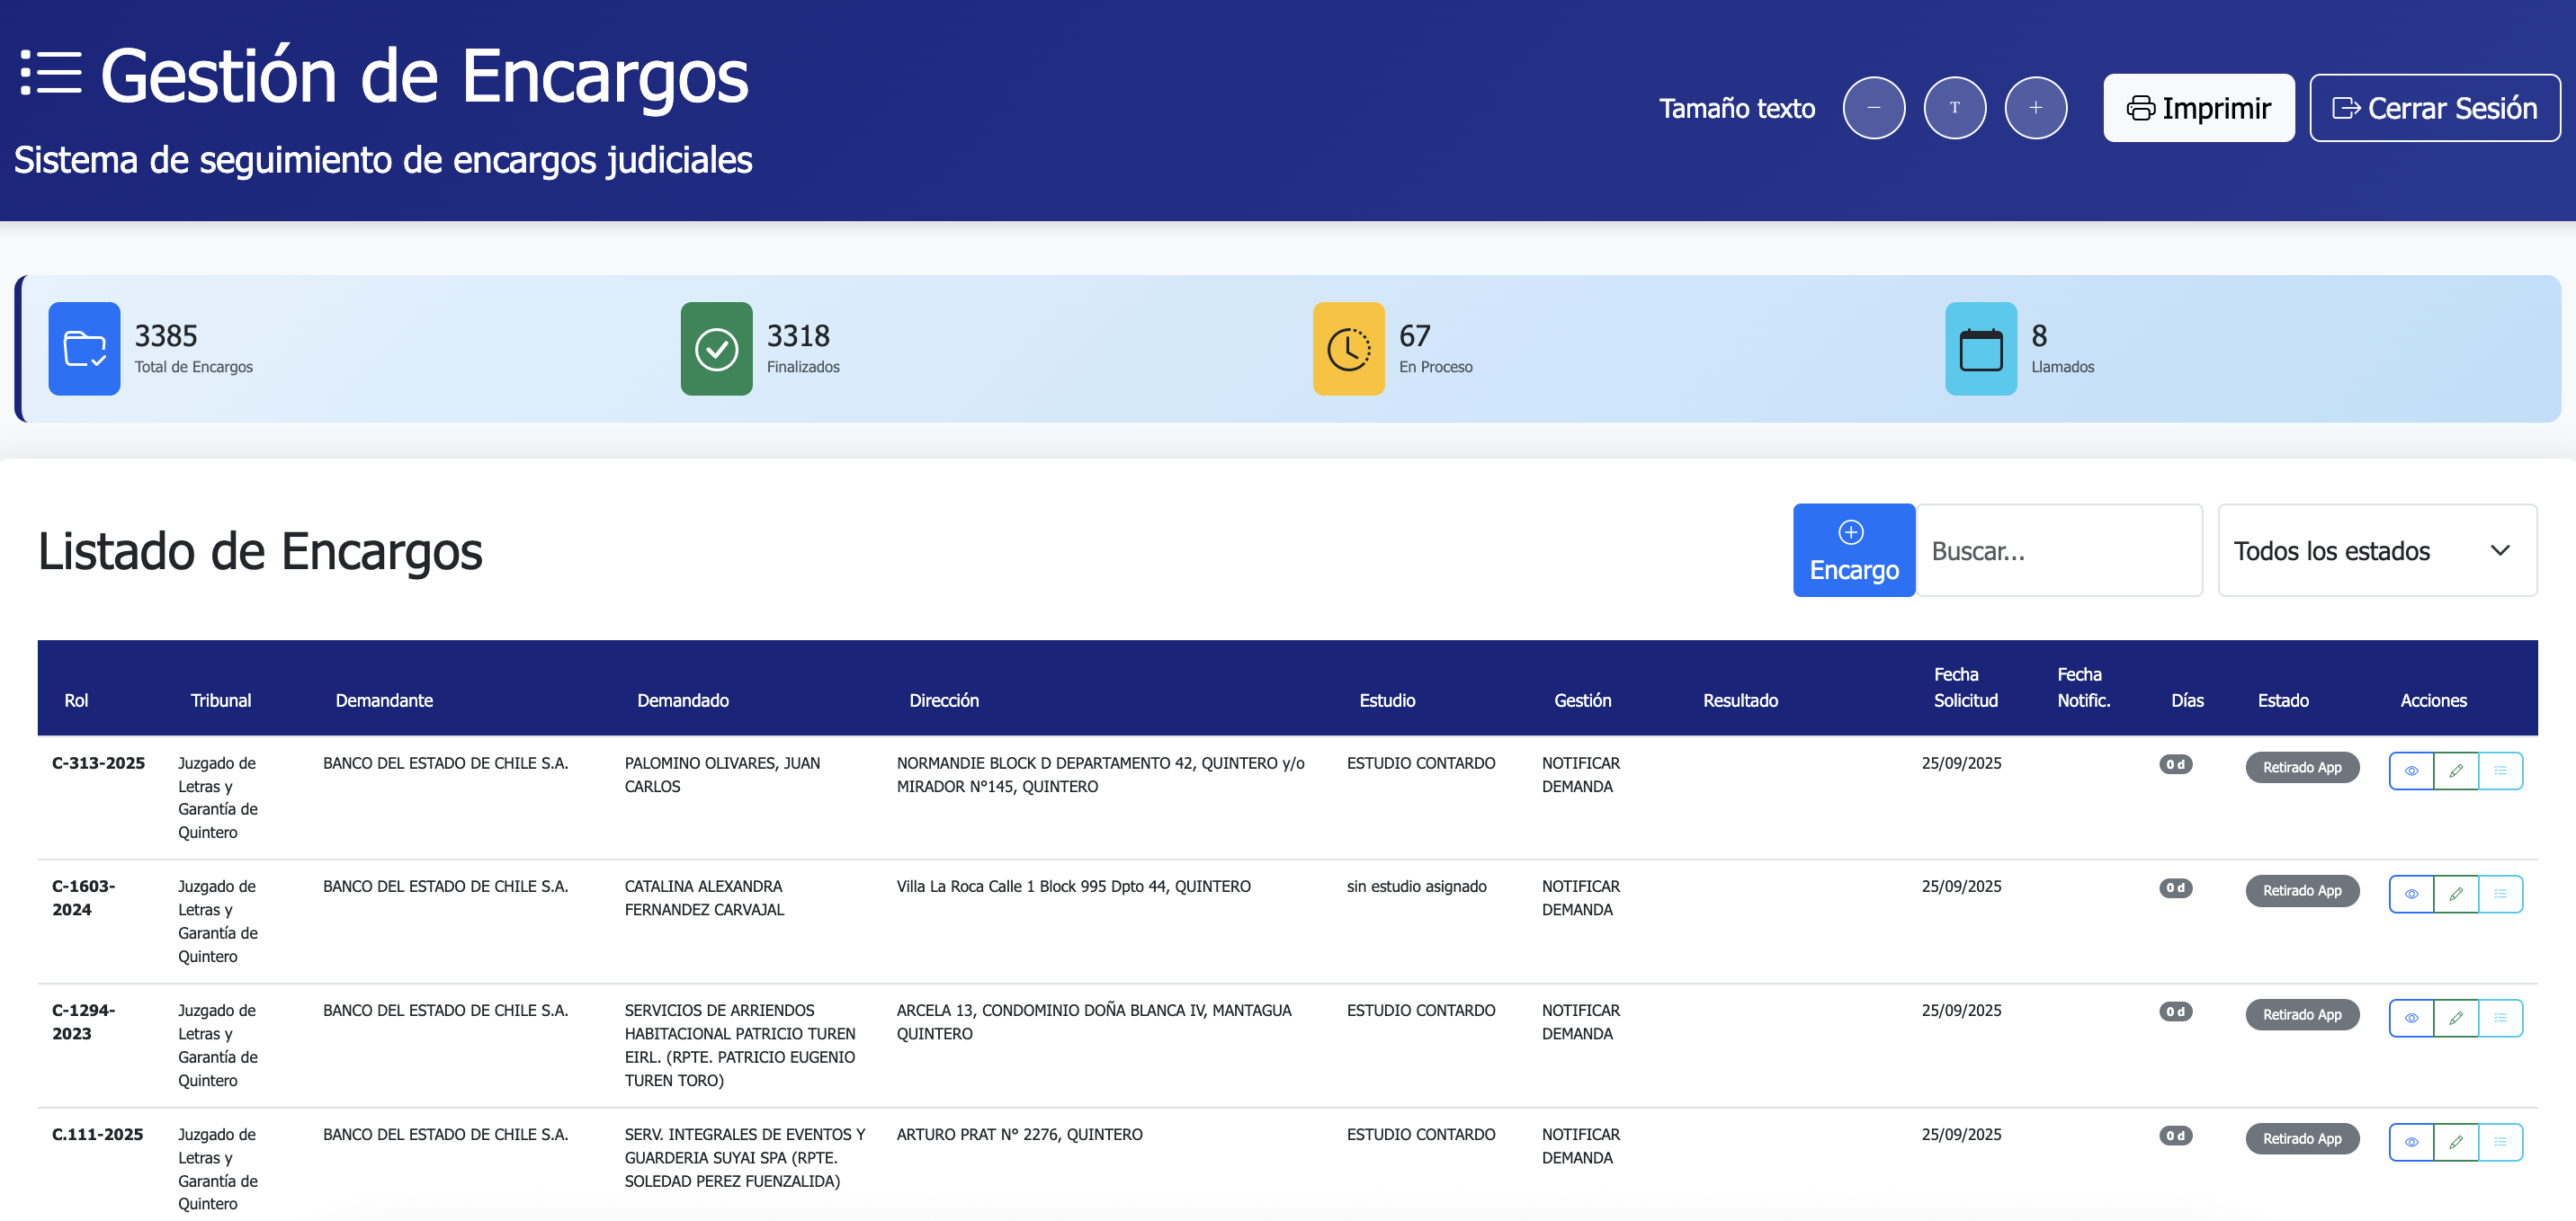This screenshot has height=1221, width=2576.
Task: Click the Finalizados checkmark icon
Action: (716, 349)
